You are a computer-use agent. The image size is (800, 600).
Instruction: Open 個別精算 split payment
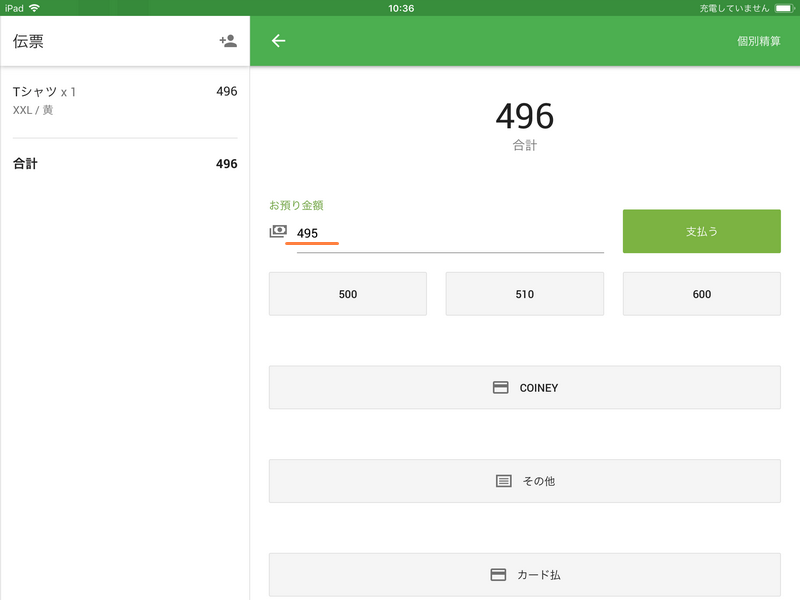coord(758,41)
